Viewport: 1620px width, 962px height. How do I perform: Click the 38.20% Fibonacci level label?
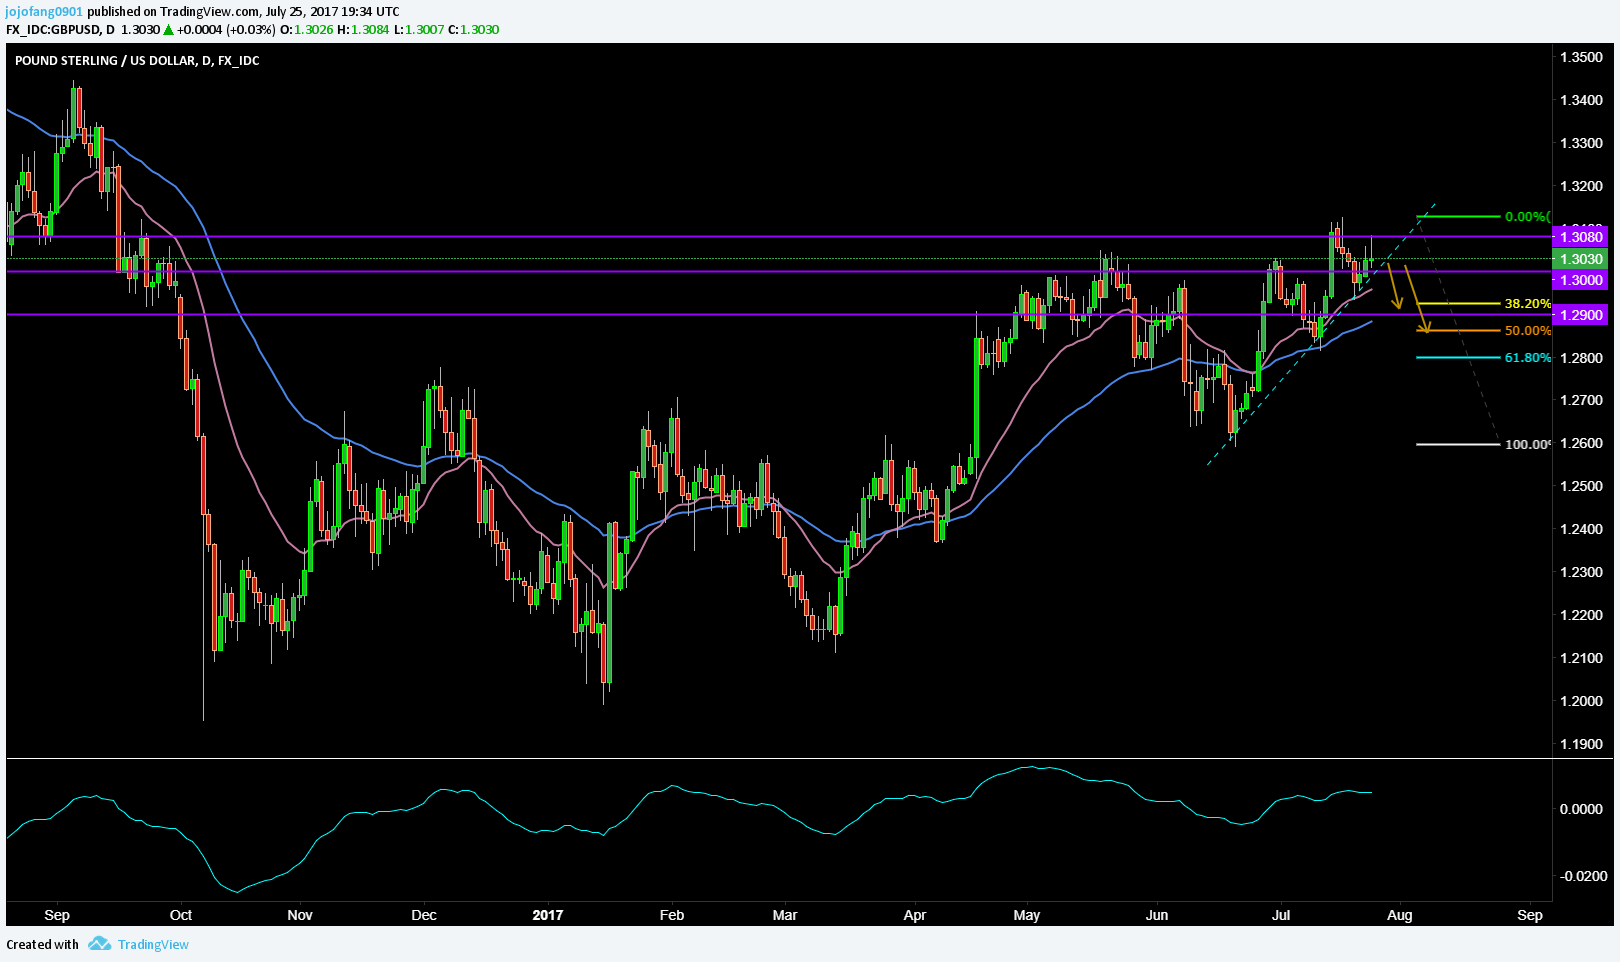[1527, 304]
